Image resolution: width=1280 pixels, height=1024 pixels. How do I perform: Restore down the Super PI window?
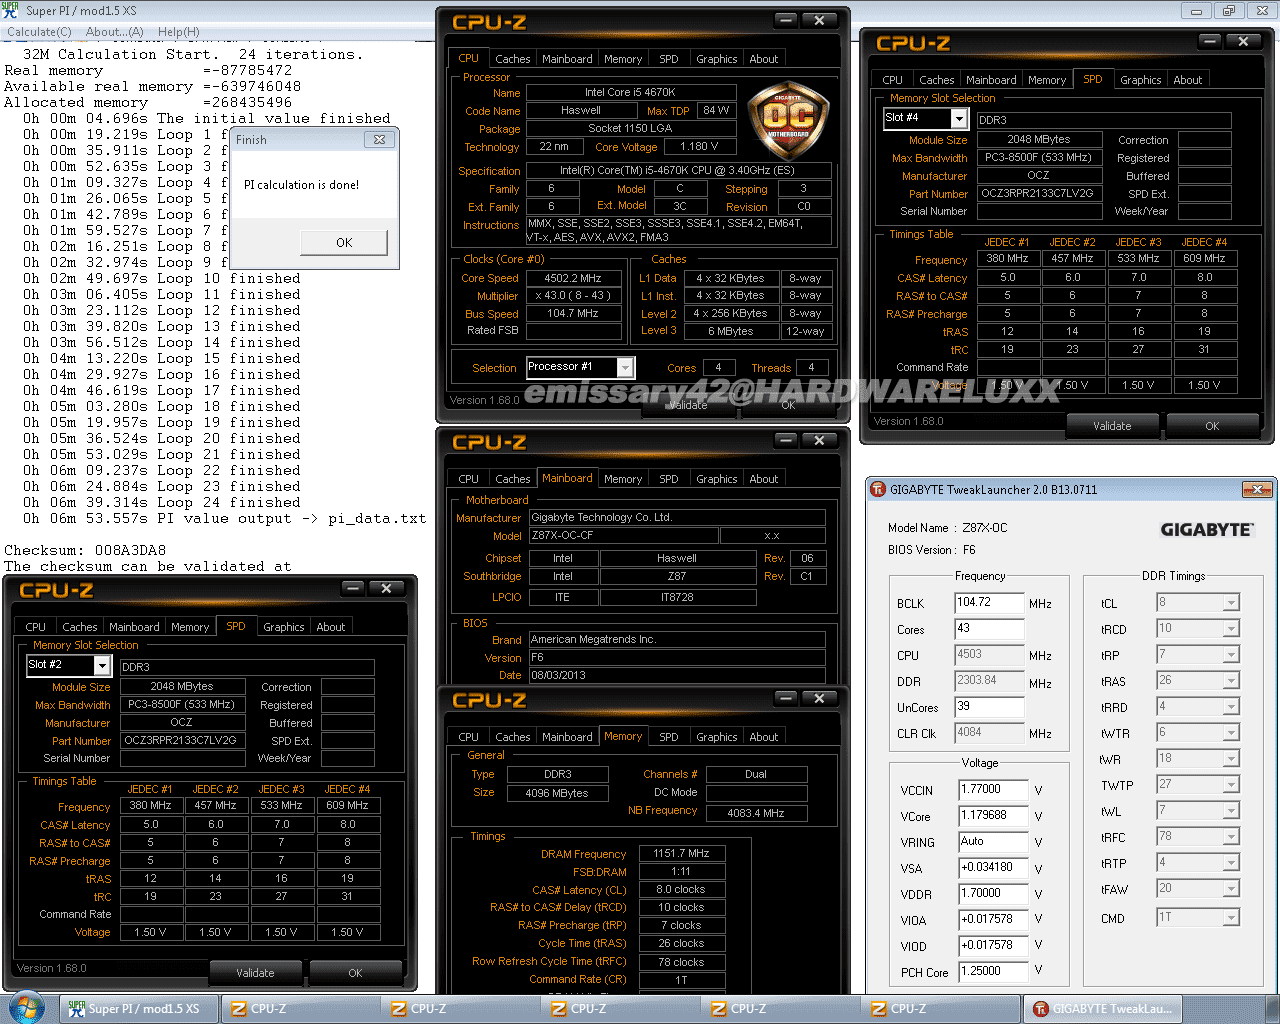click(1228, 11)
